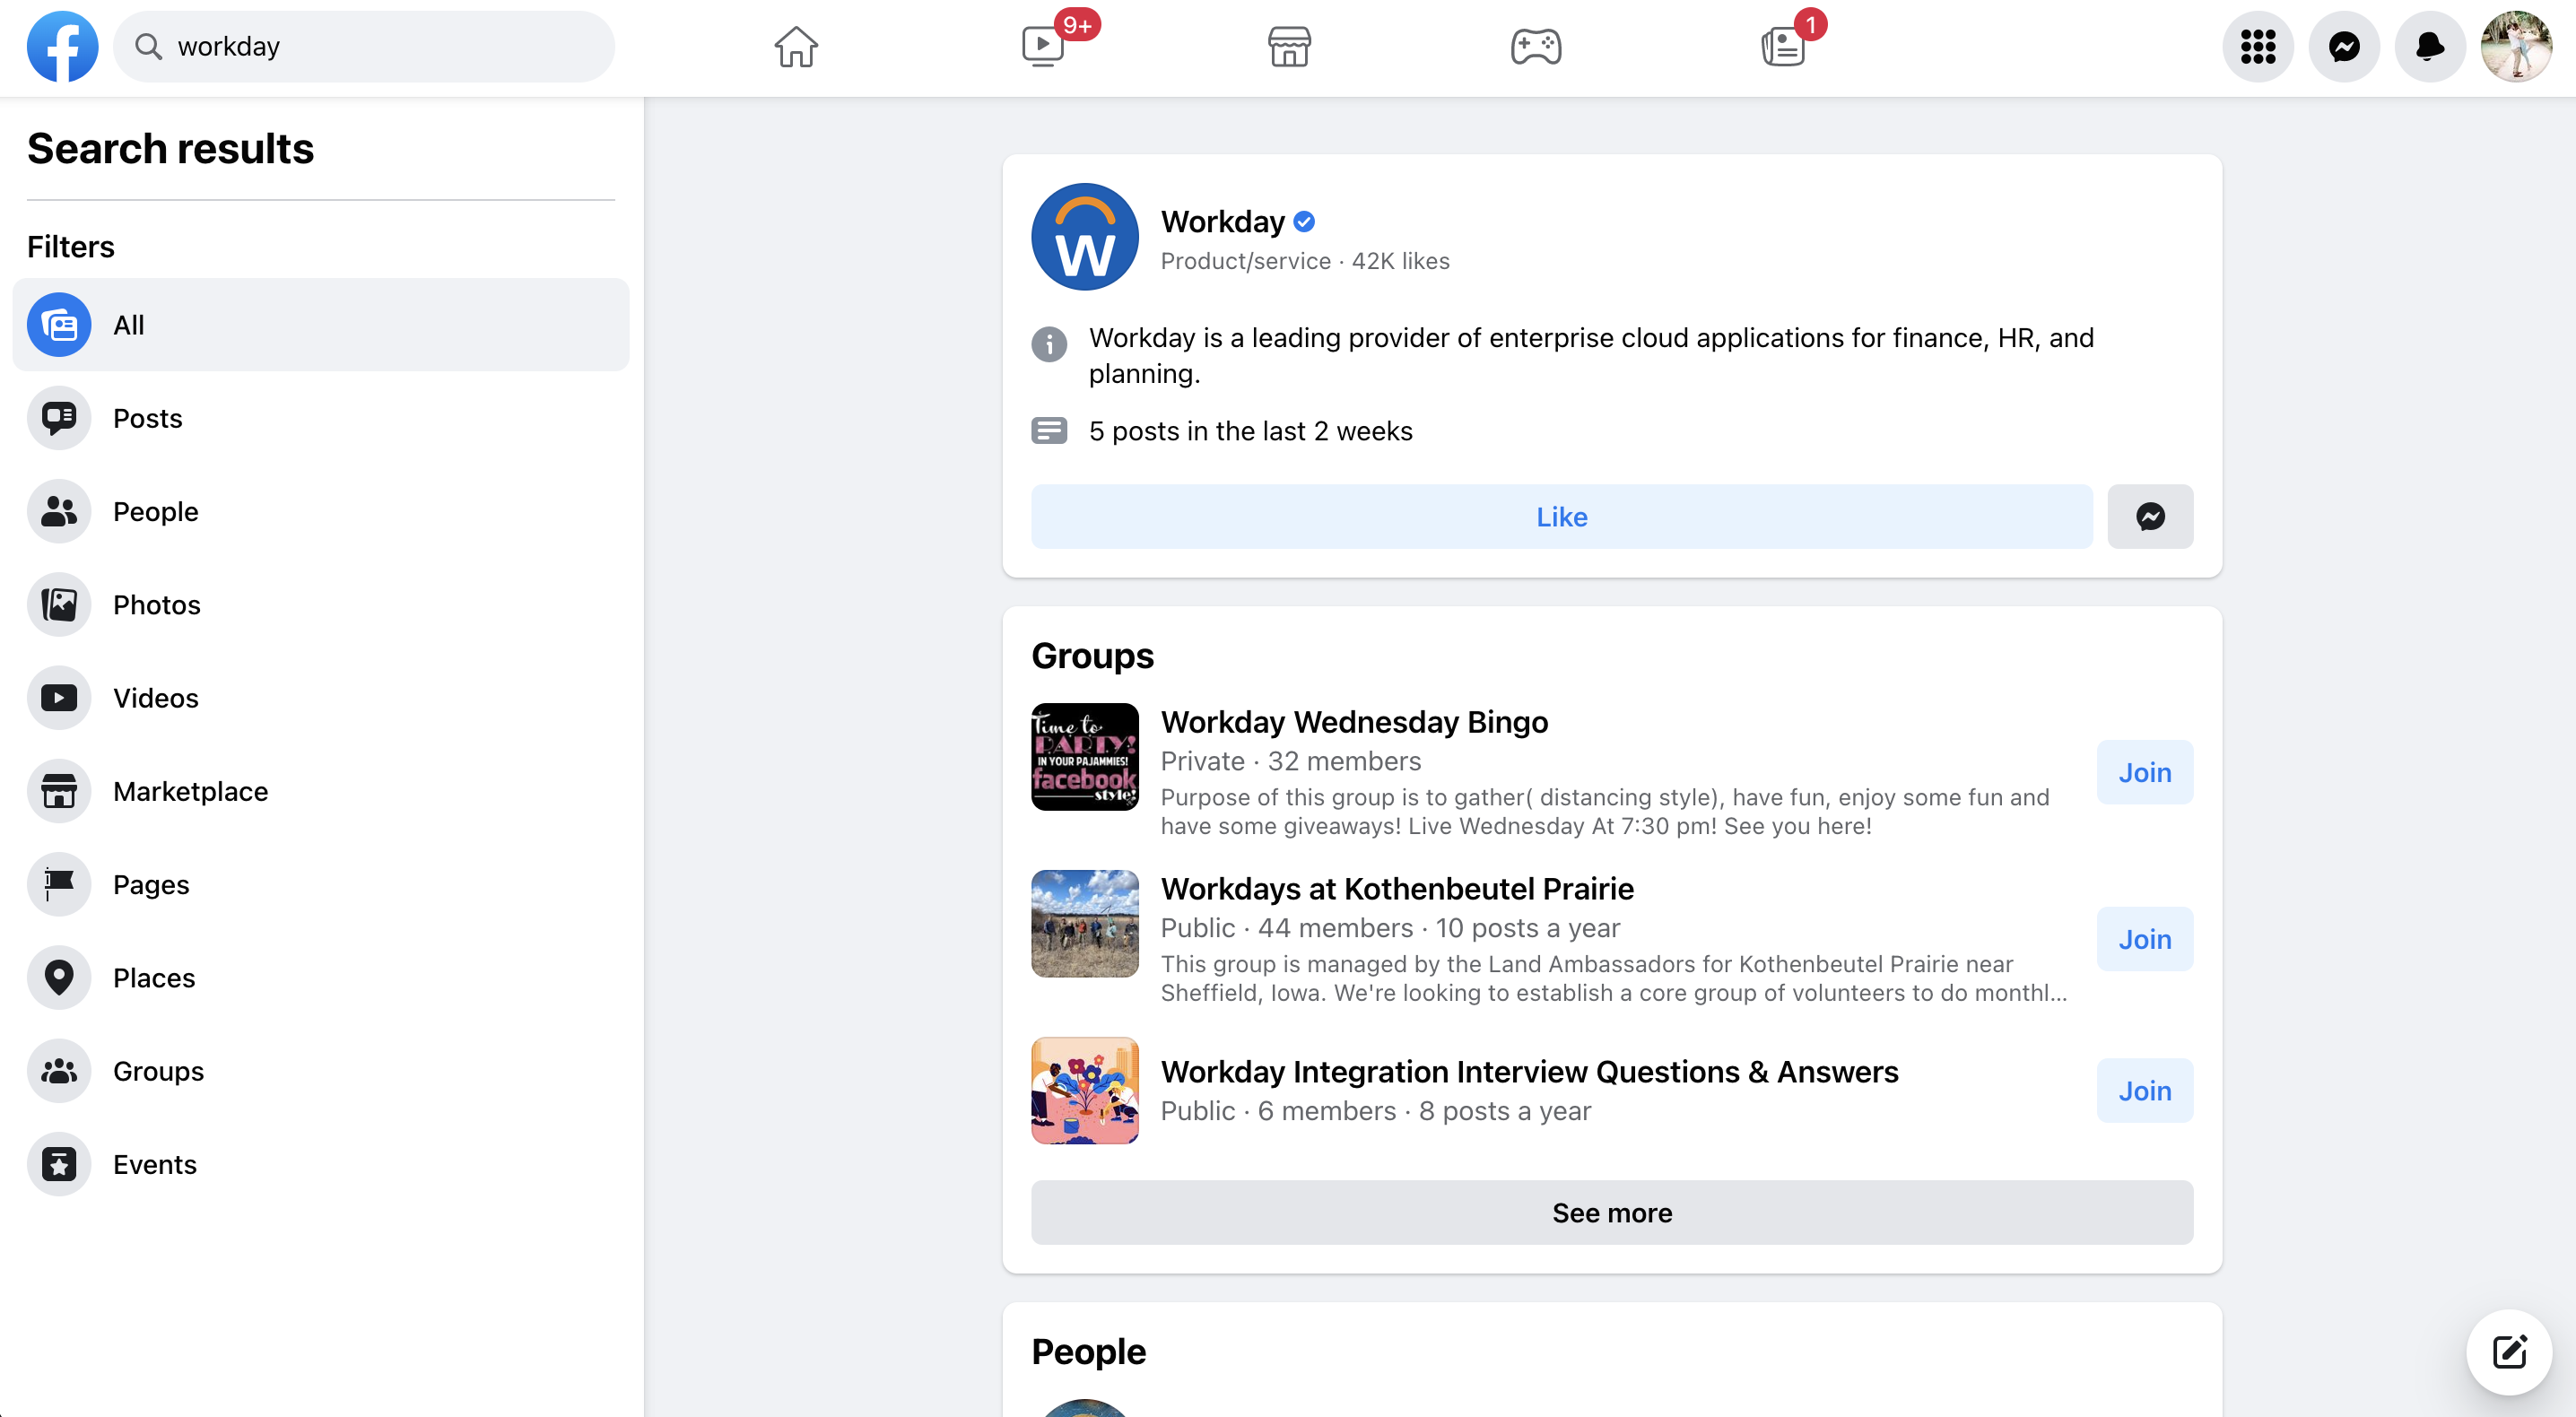This screenshot has height=1417, width=2576.
Task: Message Workday via the Messenger icon button
Action: point(2150,516)
